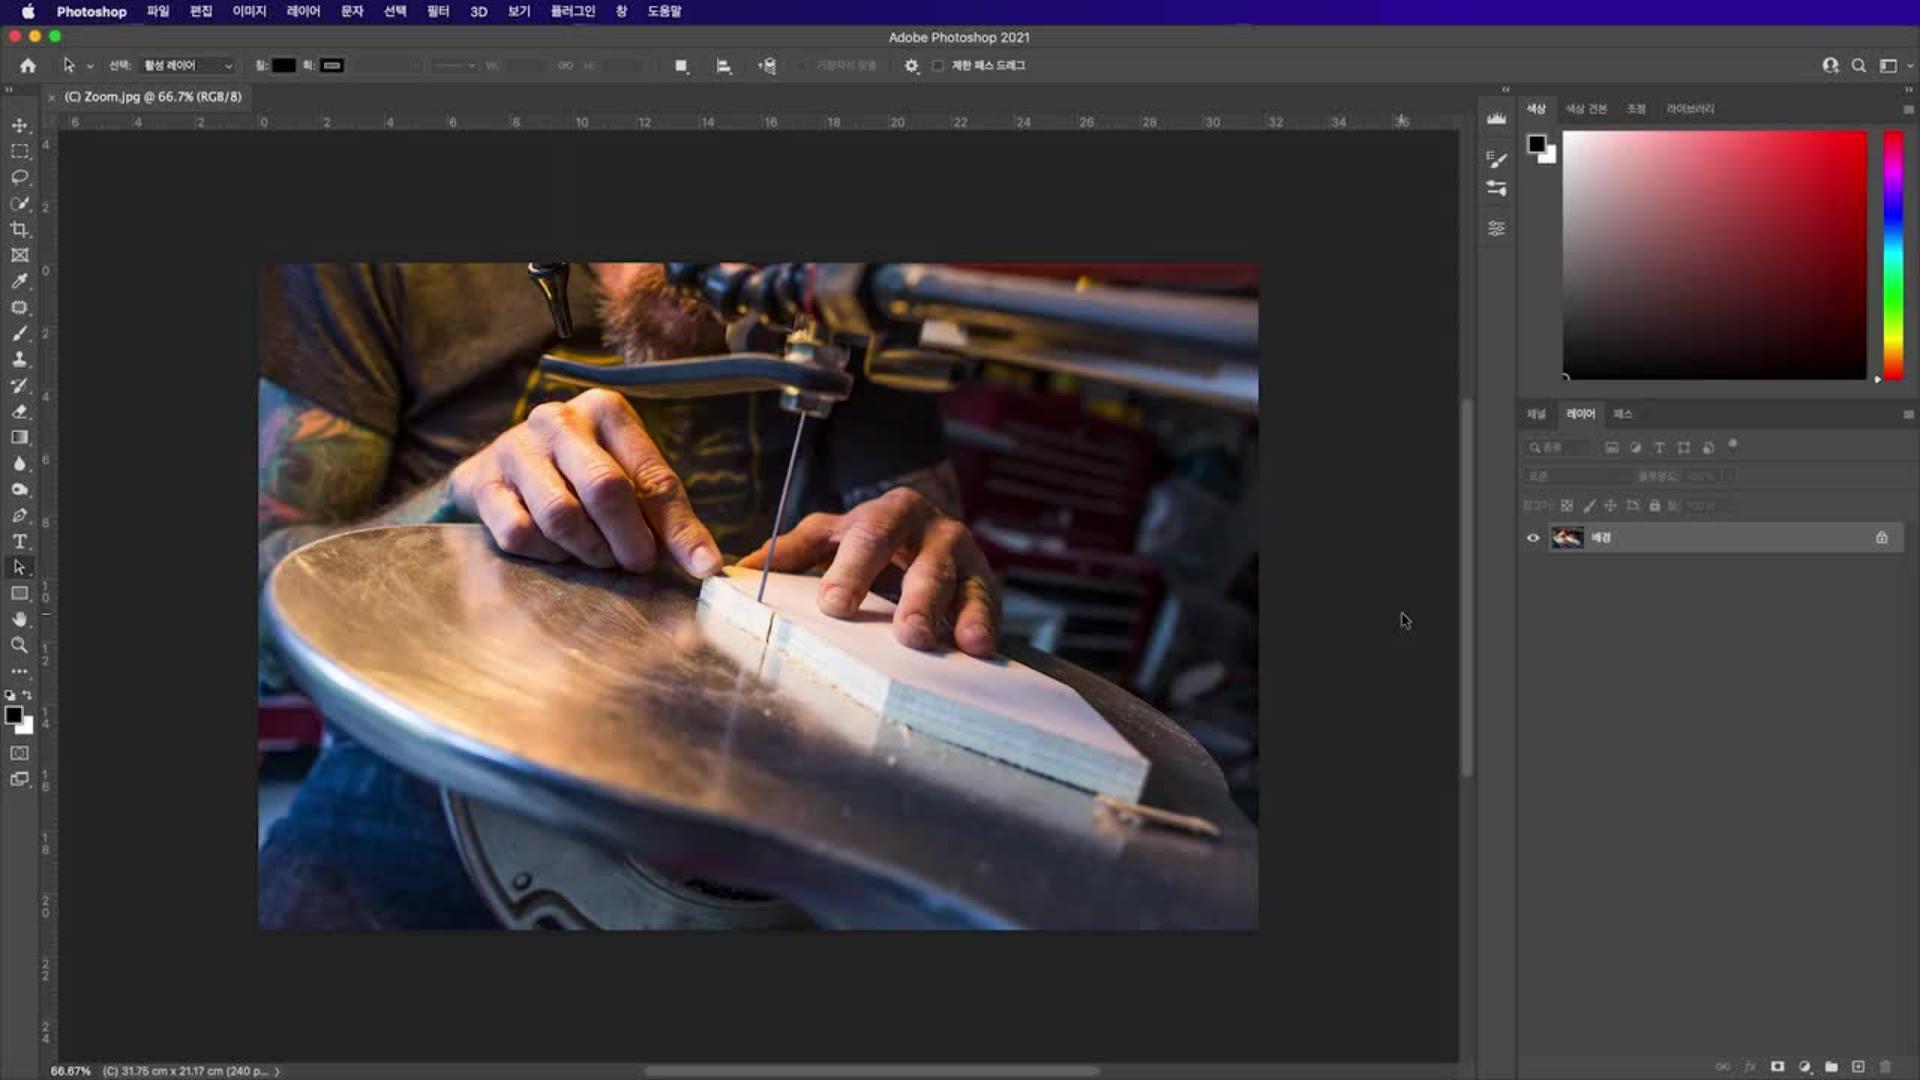Viewport: 1920px width, 1080px height.
Task: Open layer kind filter dropdown
Action: pos(1556,448)
